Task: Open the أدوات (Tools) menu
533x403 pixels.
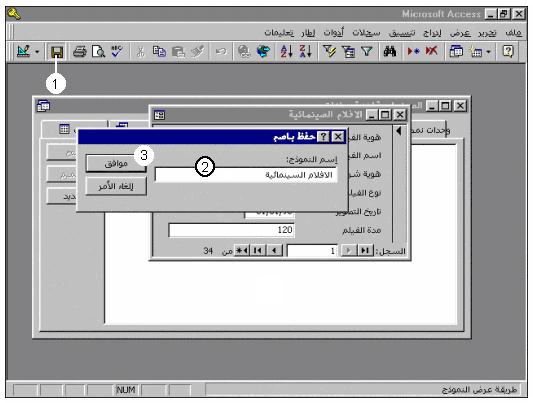Action: click(333, 33)
